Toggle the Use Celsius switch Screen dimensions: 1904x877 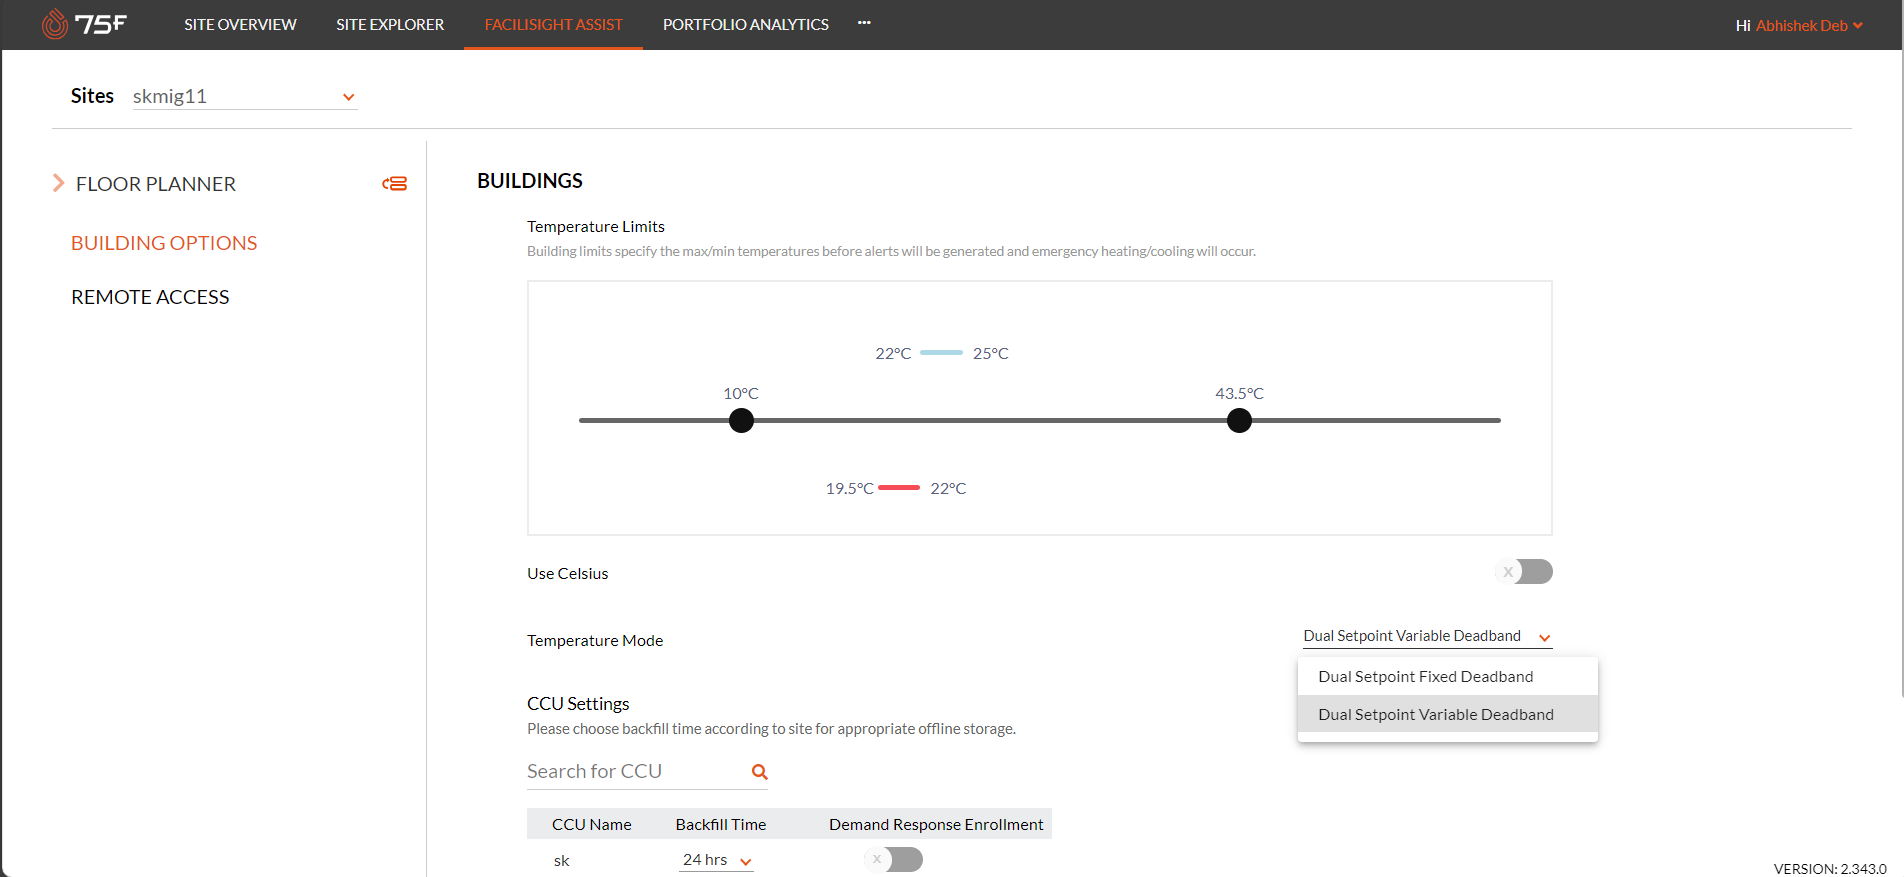pyautogui.click(x=1523, y=572)
